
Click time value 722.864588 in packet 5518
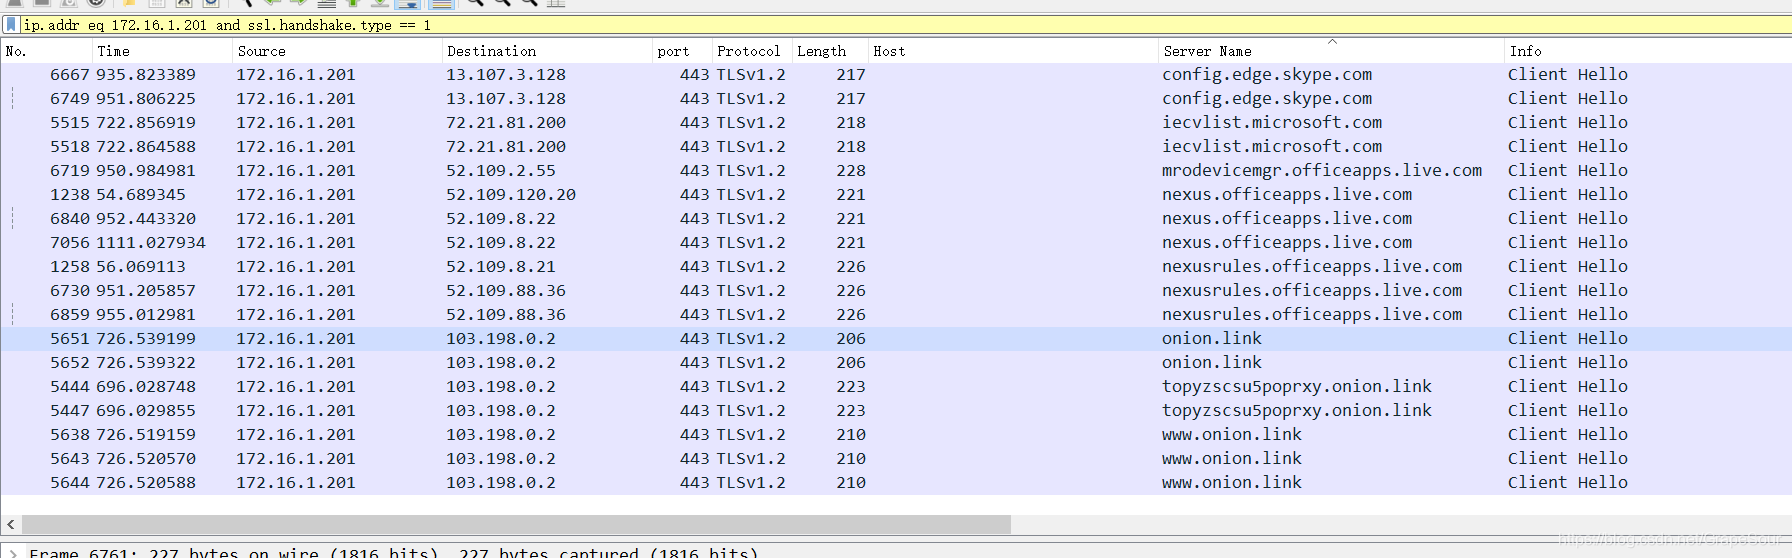(x=146, y=146)
